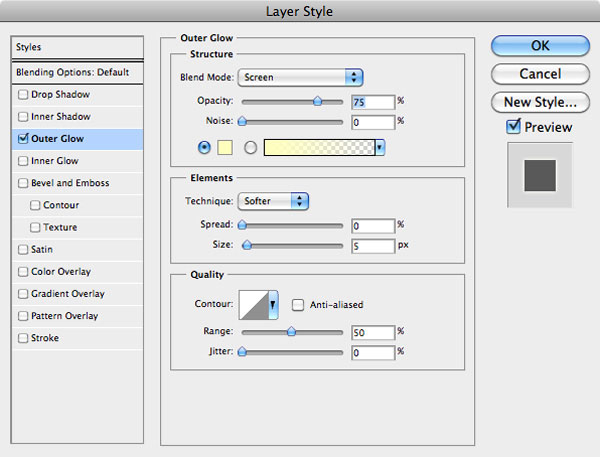Open the Technique dropdown set to Softer
This screenshot has height=457, width=600.
[273, 201]
